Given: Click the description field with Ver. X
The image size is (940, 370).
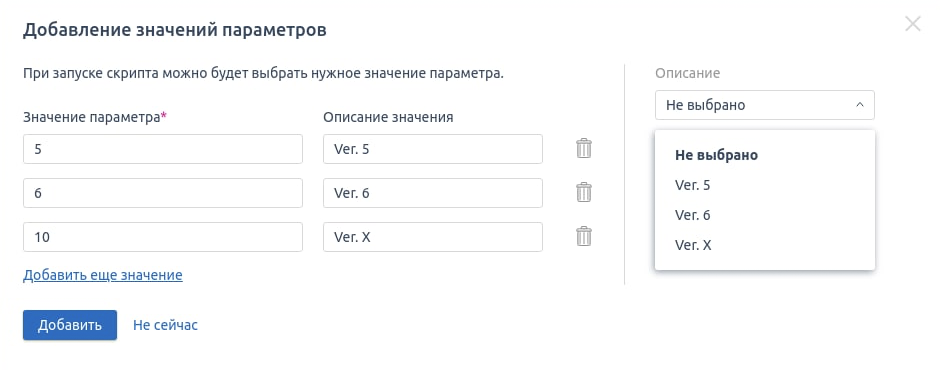Looking at the screenshot, I should coord(433,237).
